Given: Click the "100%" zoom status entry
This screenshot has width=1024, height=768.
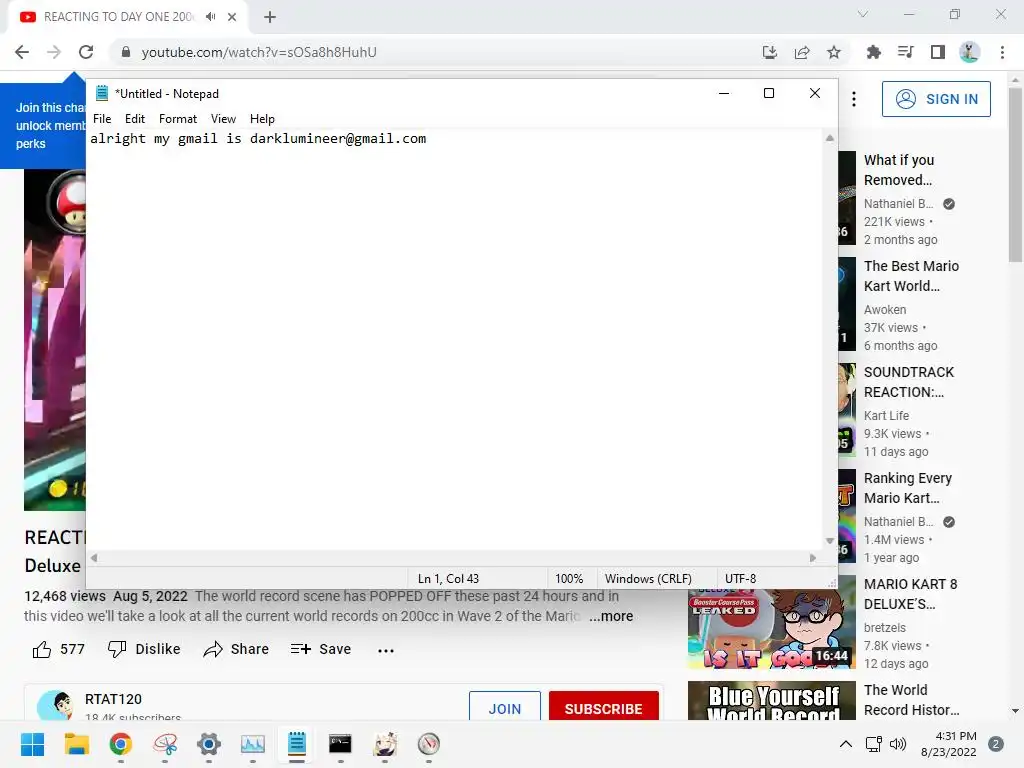Looking at the screenshot, I should pos(569,579).
